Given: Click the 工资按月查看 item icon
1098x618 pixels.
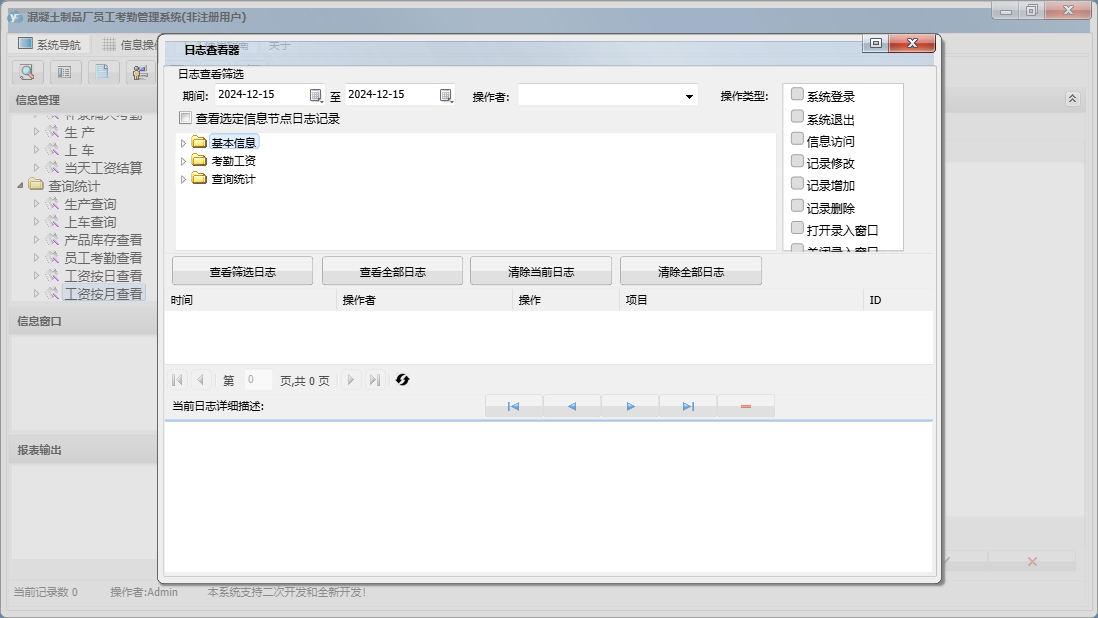Looking at the screenshot, I should coord(53,293).
